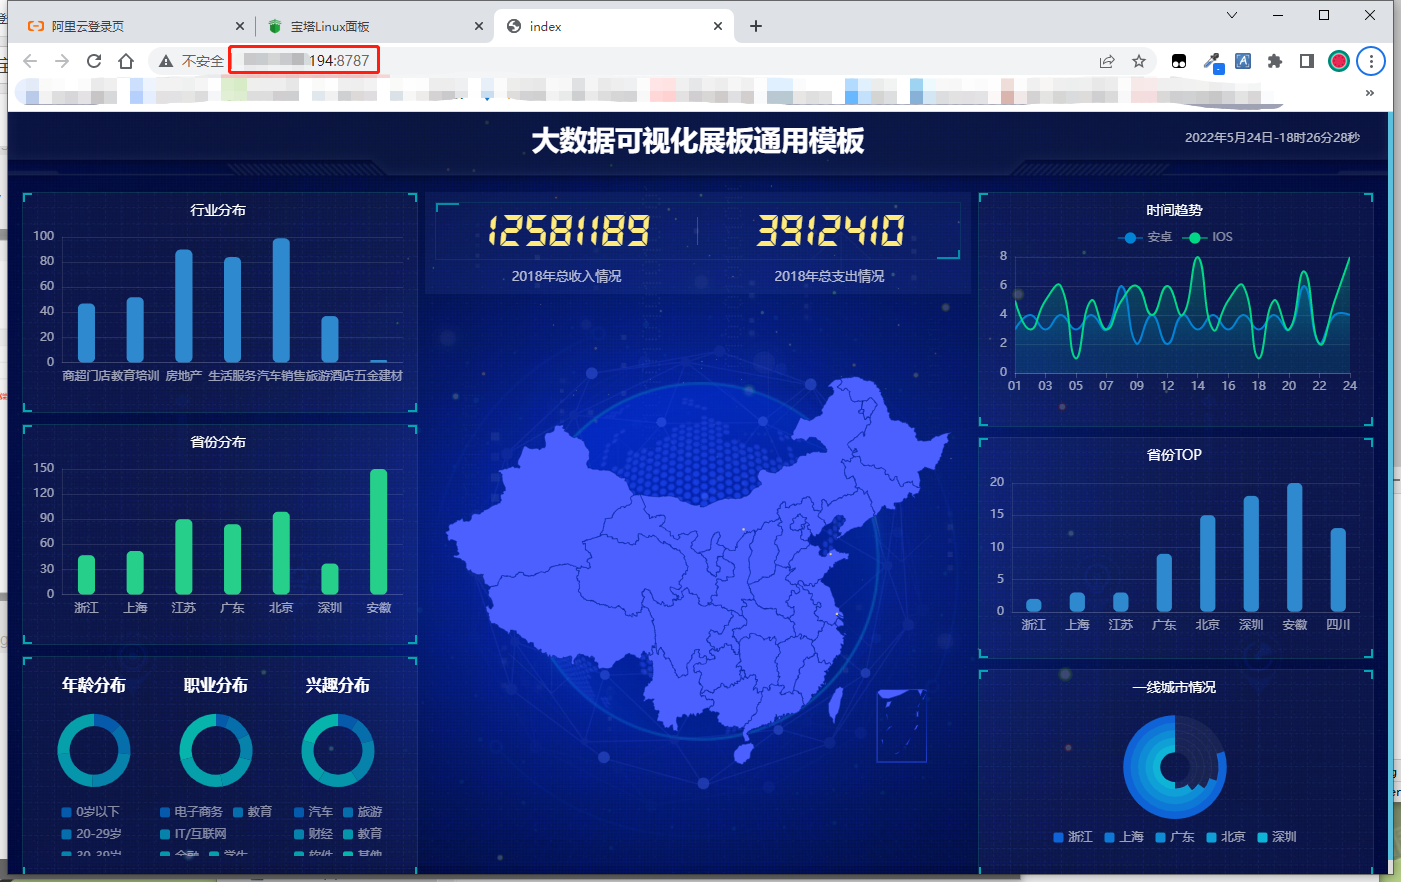Viewport: 1401px width, 882px height.
Task: Toggle 20-29岁 in the 年龄分布 legend
Action: point(92,833)
